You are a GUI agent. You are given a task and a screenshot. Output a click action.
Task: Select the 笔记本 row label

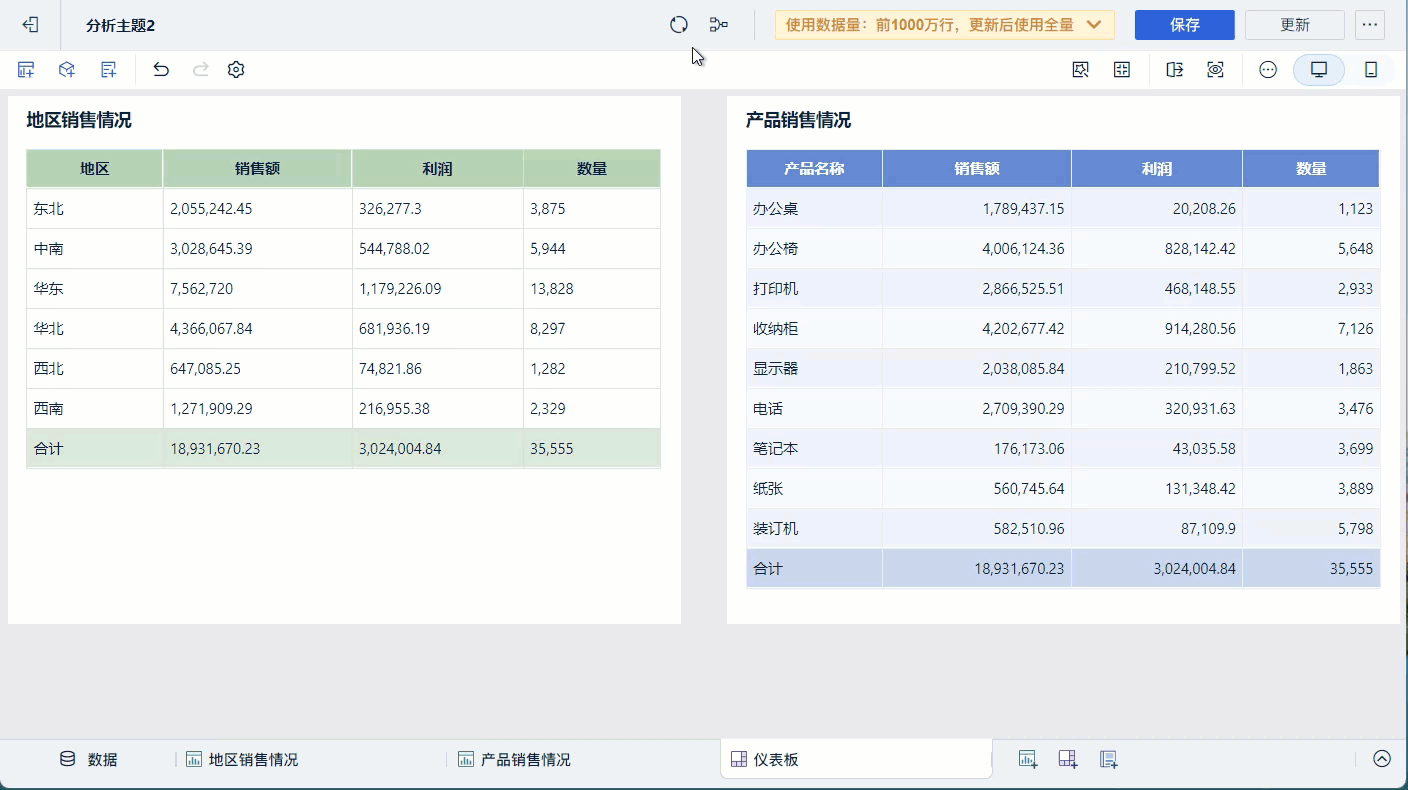point(776,449)
